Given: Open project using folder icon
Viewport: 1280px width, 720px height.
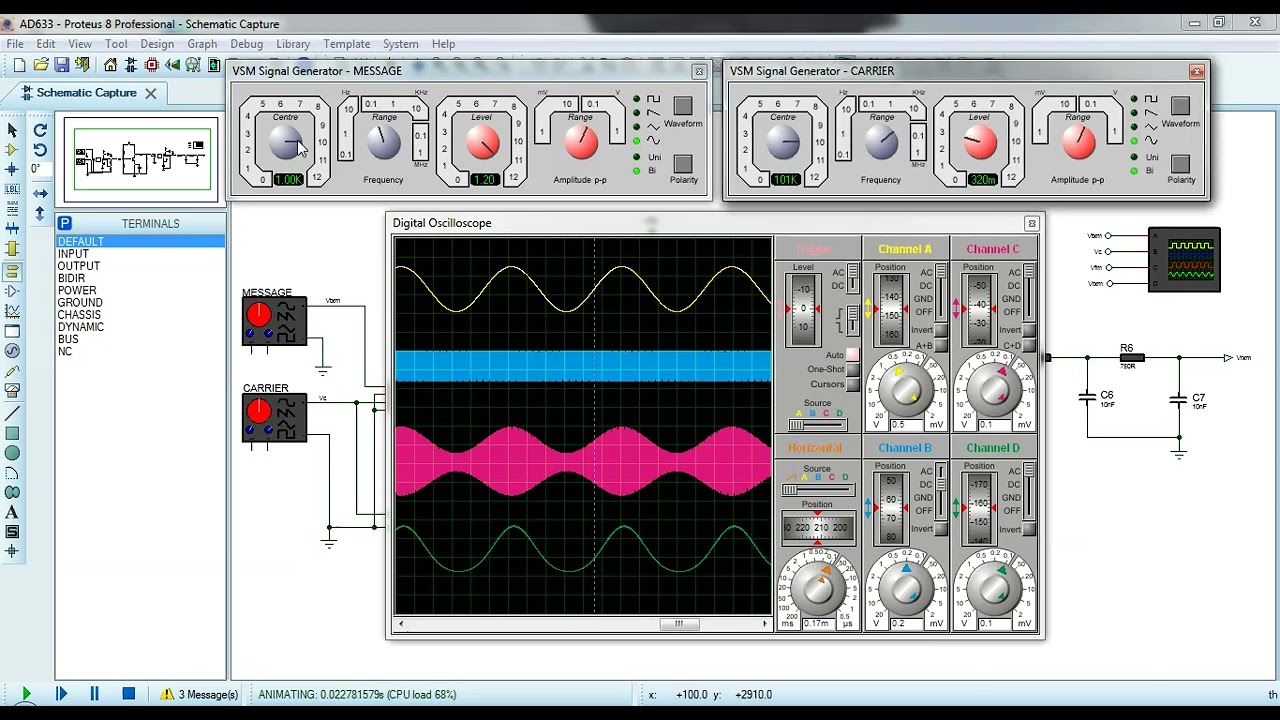Looking at the screenshot, I should point(41,65).
